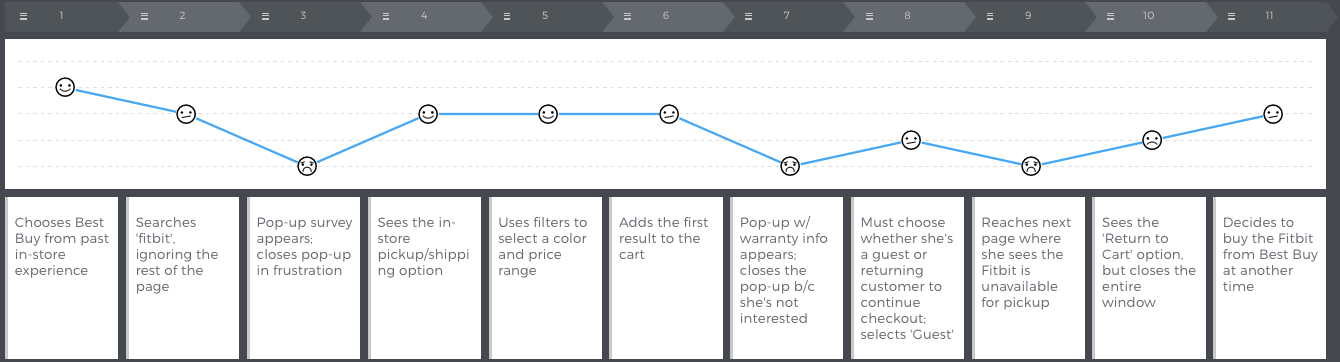The width and height of the screenshot is (1340, 362).
Task: Open the hamburger menu on stage 4
Action: 386,16
